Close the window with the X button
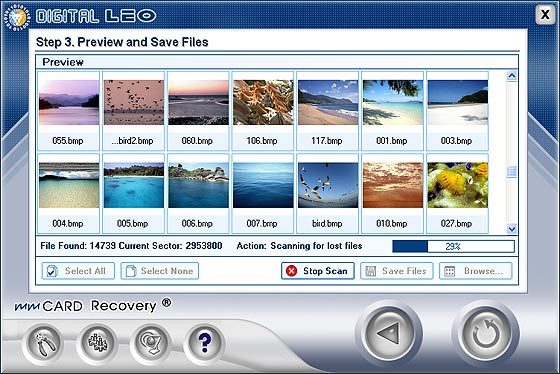The width and height of the screenshot is (560, 374). 545,15
